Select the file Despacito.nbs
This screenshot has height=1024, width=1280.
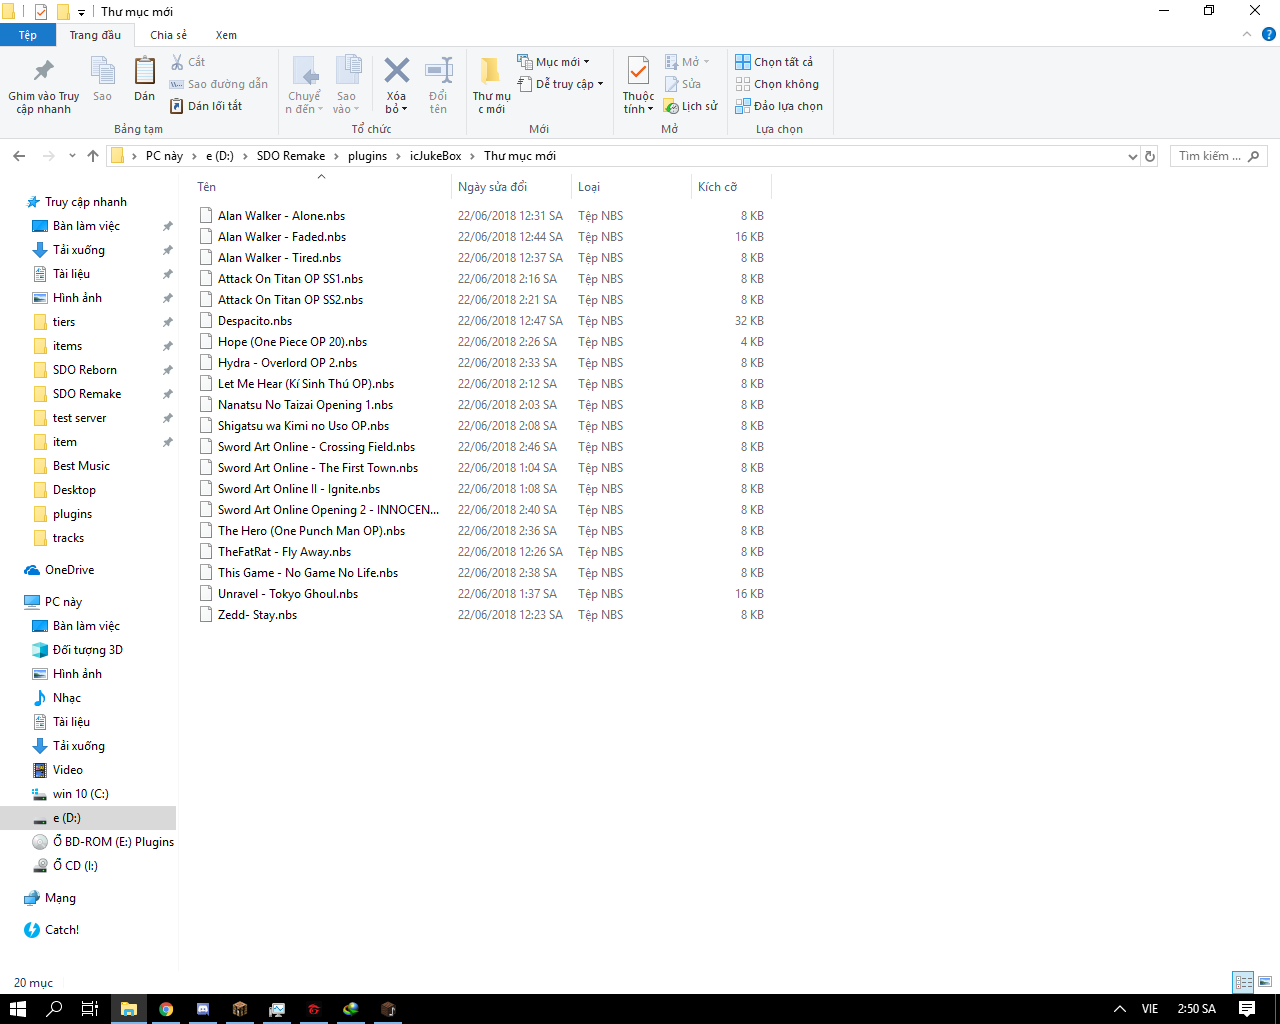click(x=255, y=321)
